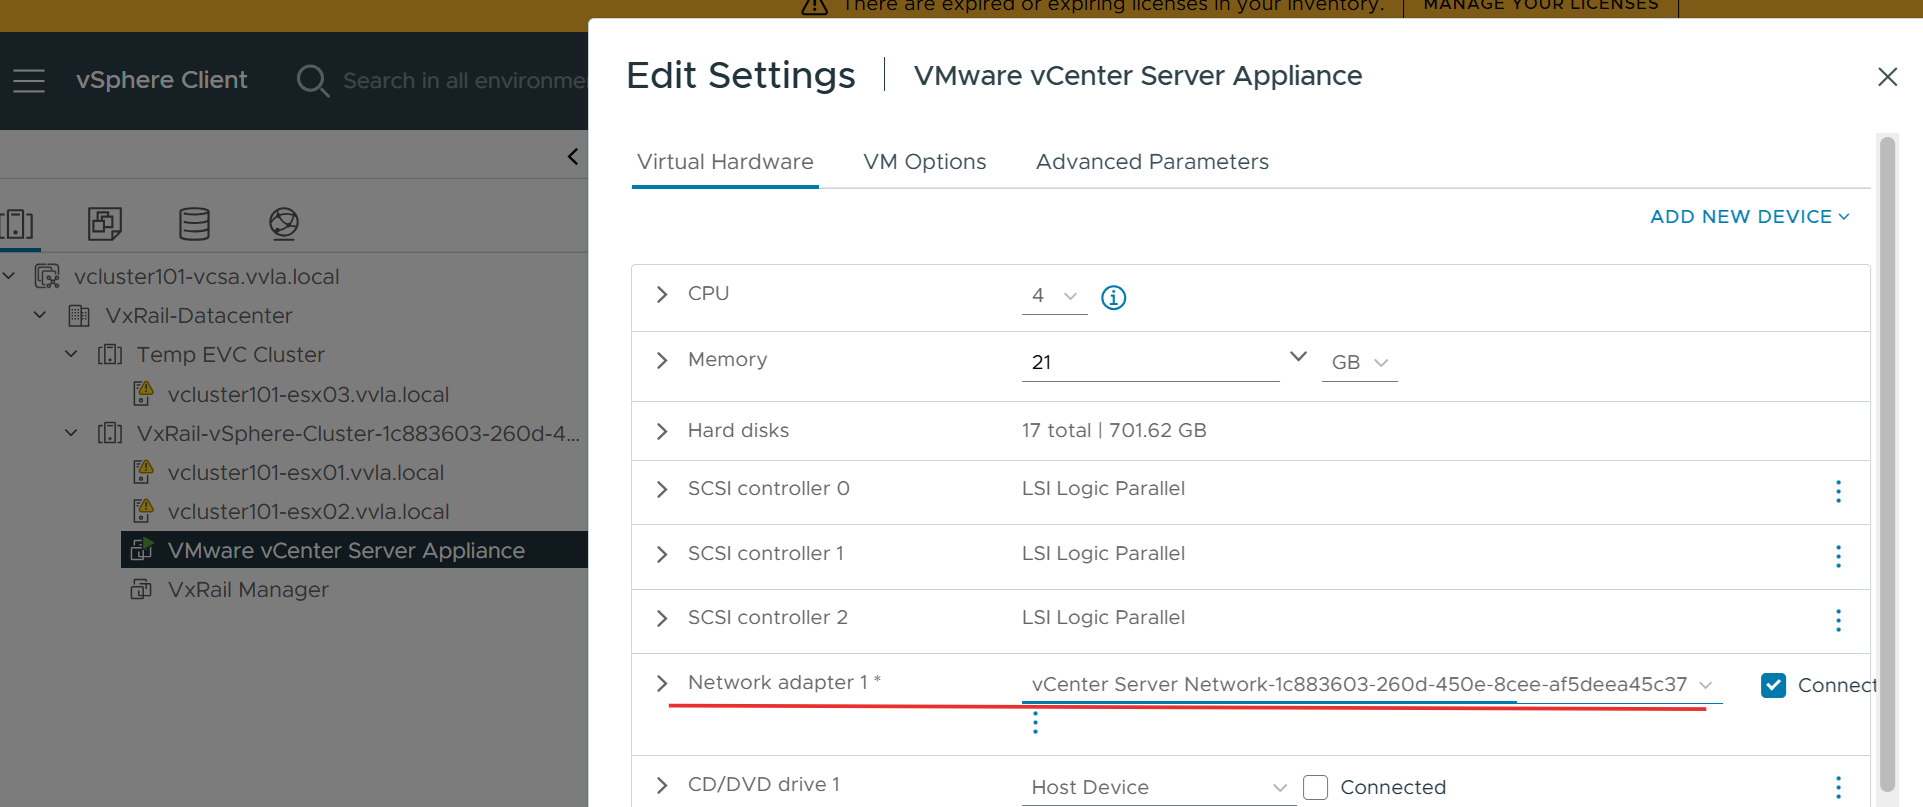Click the Add New Device button

click(x=1749, y=217)
